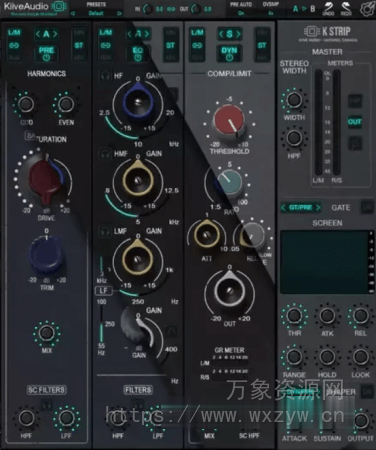The height and width of the screenshot is (450, 376).
Task: Click the gate THR knob
Action: (x=294, y=315)
